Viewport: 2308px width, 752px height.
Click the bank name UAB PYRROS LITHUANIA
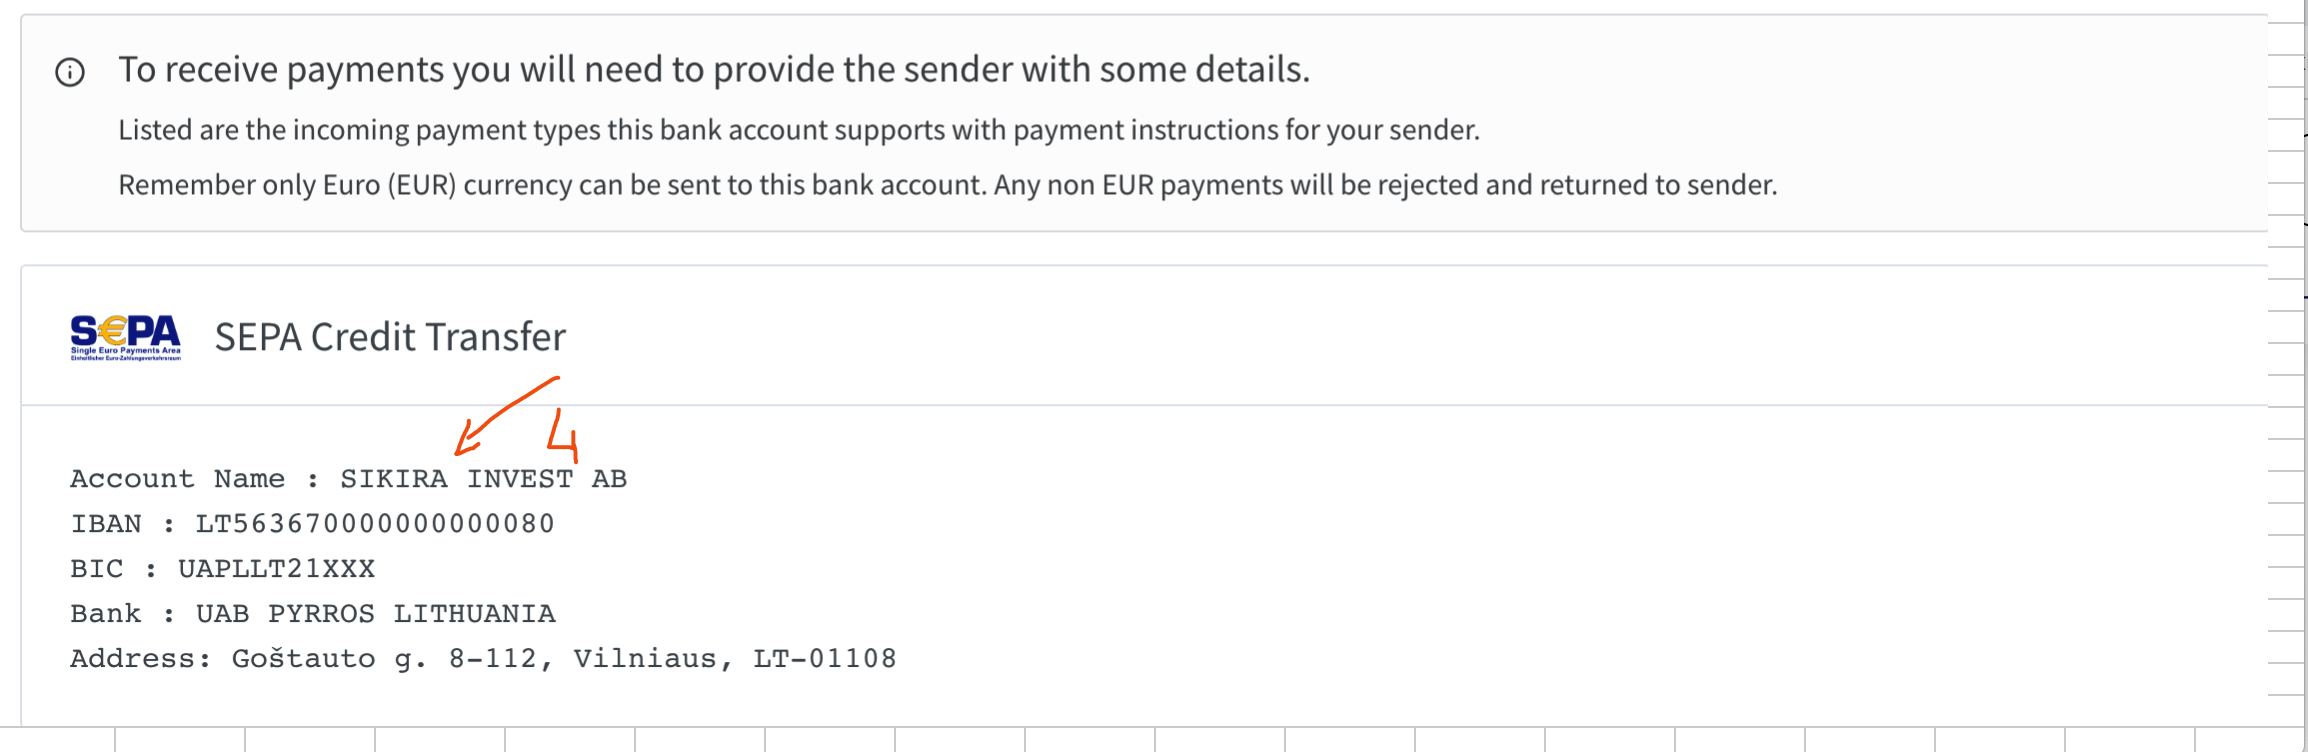(375, 614)
